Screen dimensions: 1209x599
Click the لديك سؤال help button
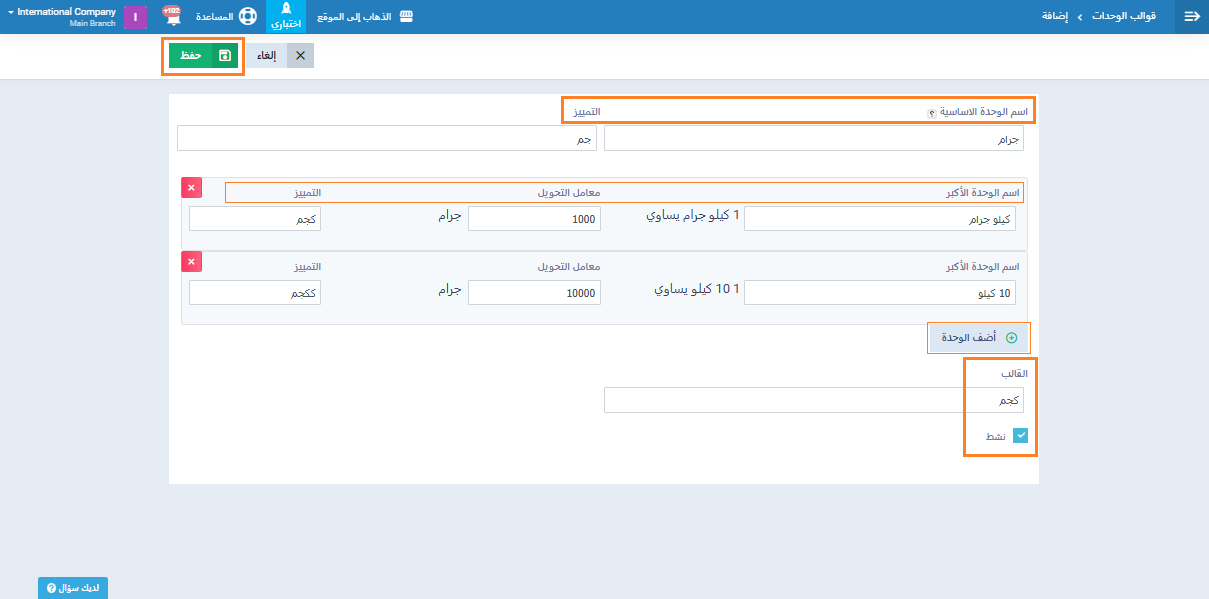tap(73, 588)
